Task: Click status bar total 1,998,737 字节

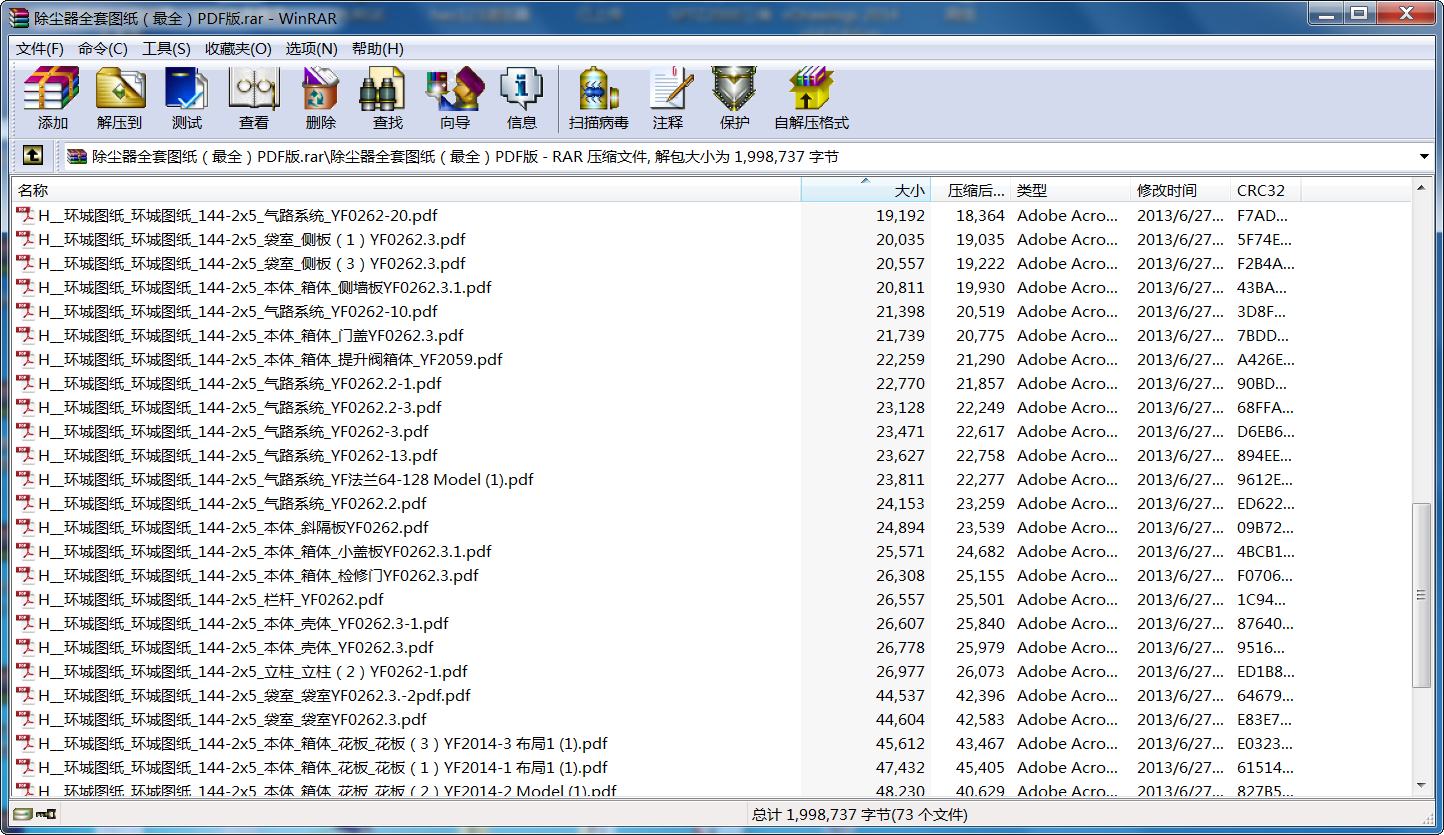Action: 860,815
